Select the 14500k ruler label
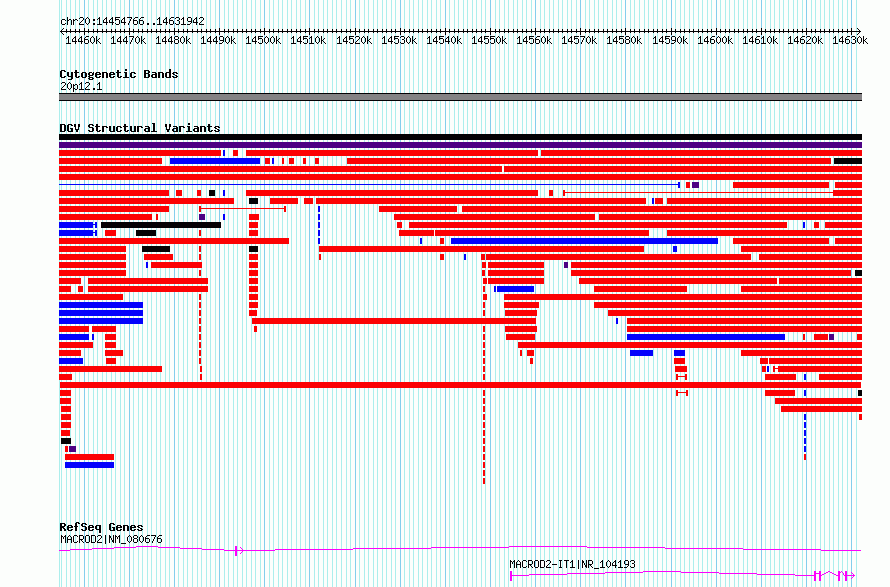 coord(263,40)
